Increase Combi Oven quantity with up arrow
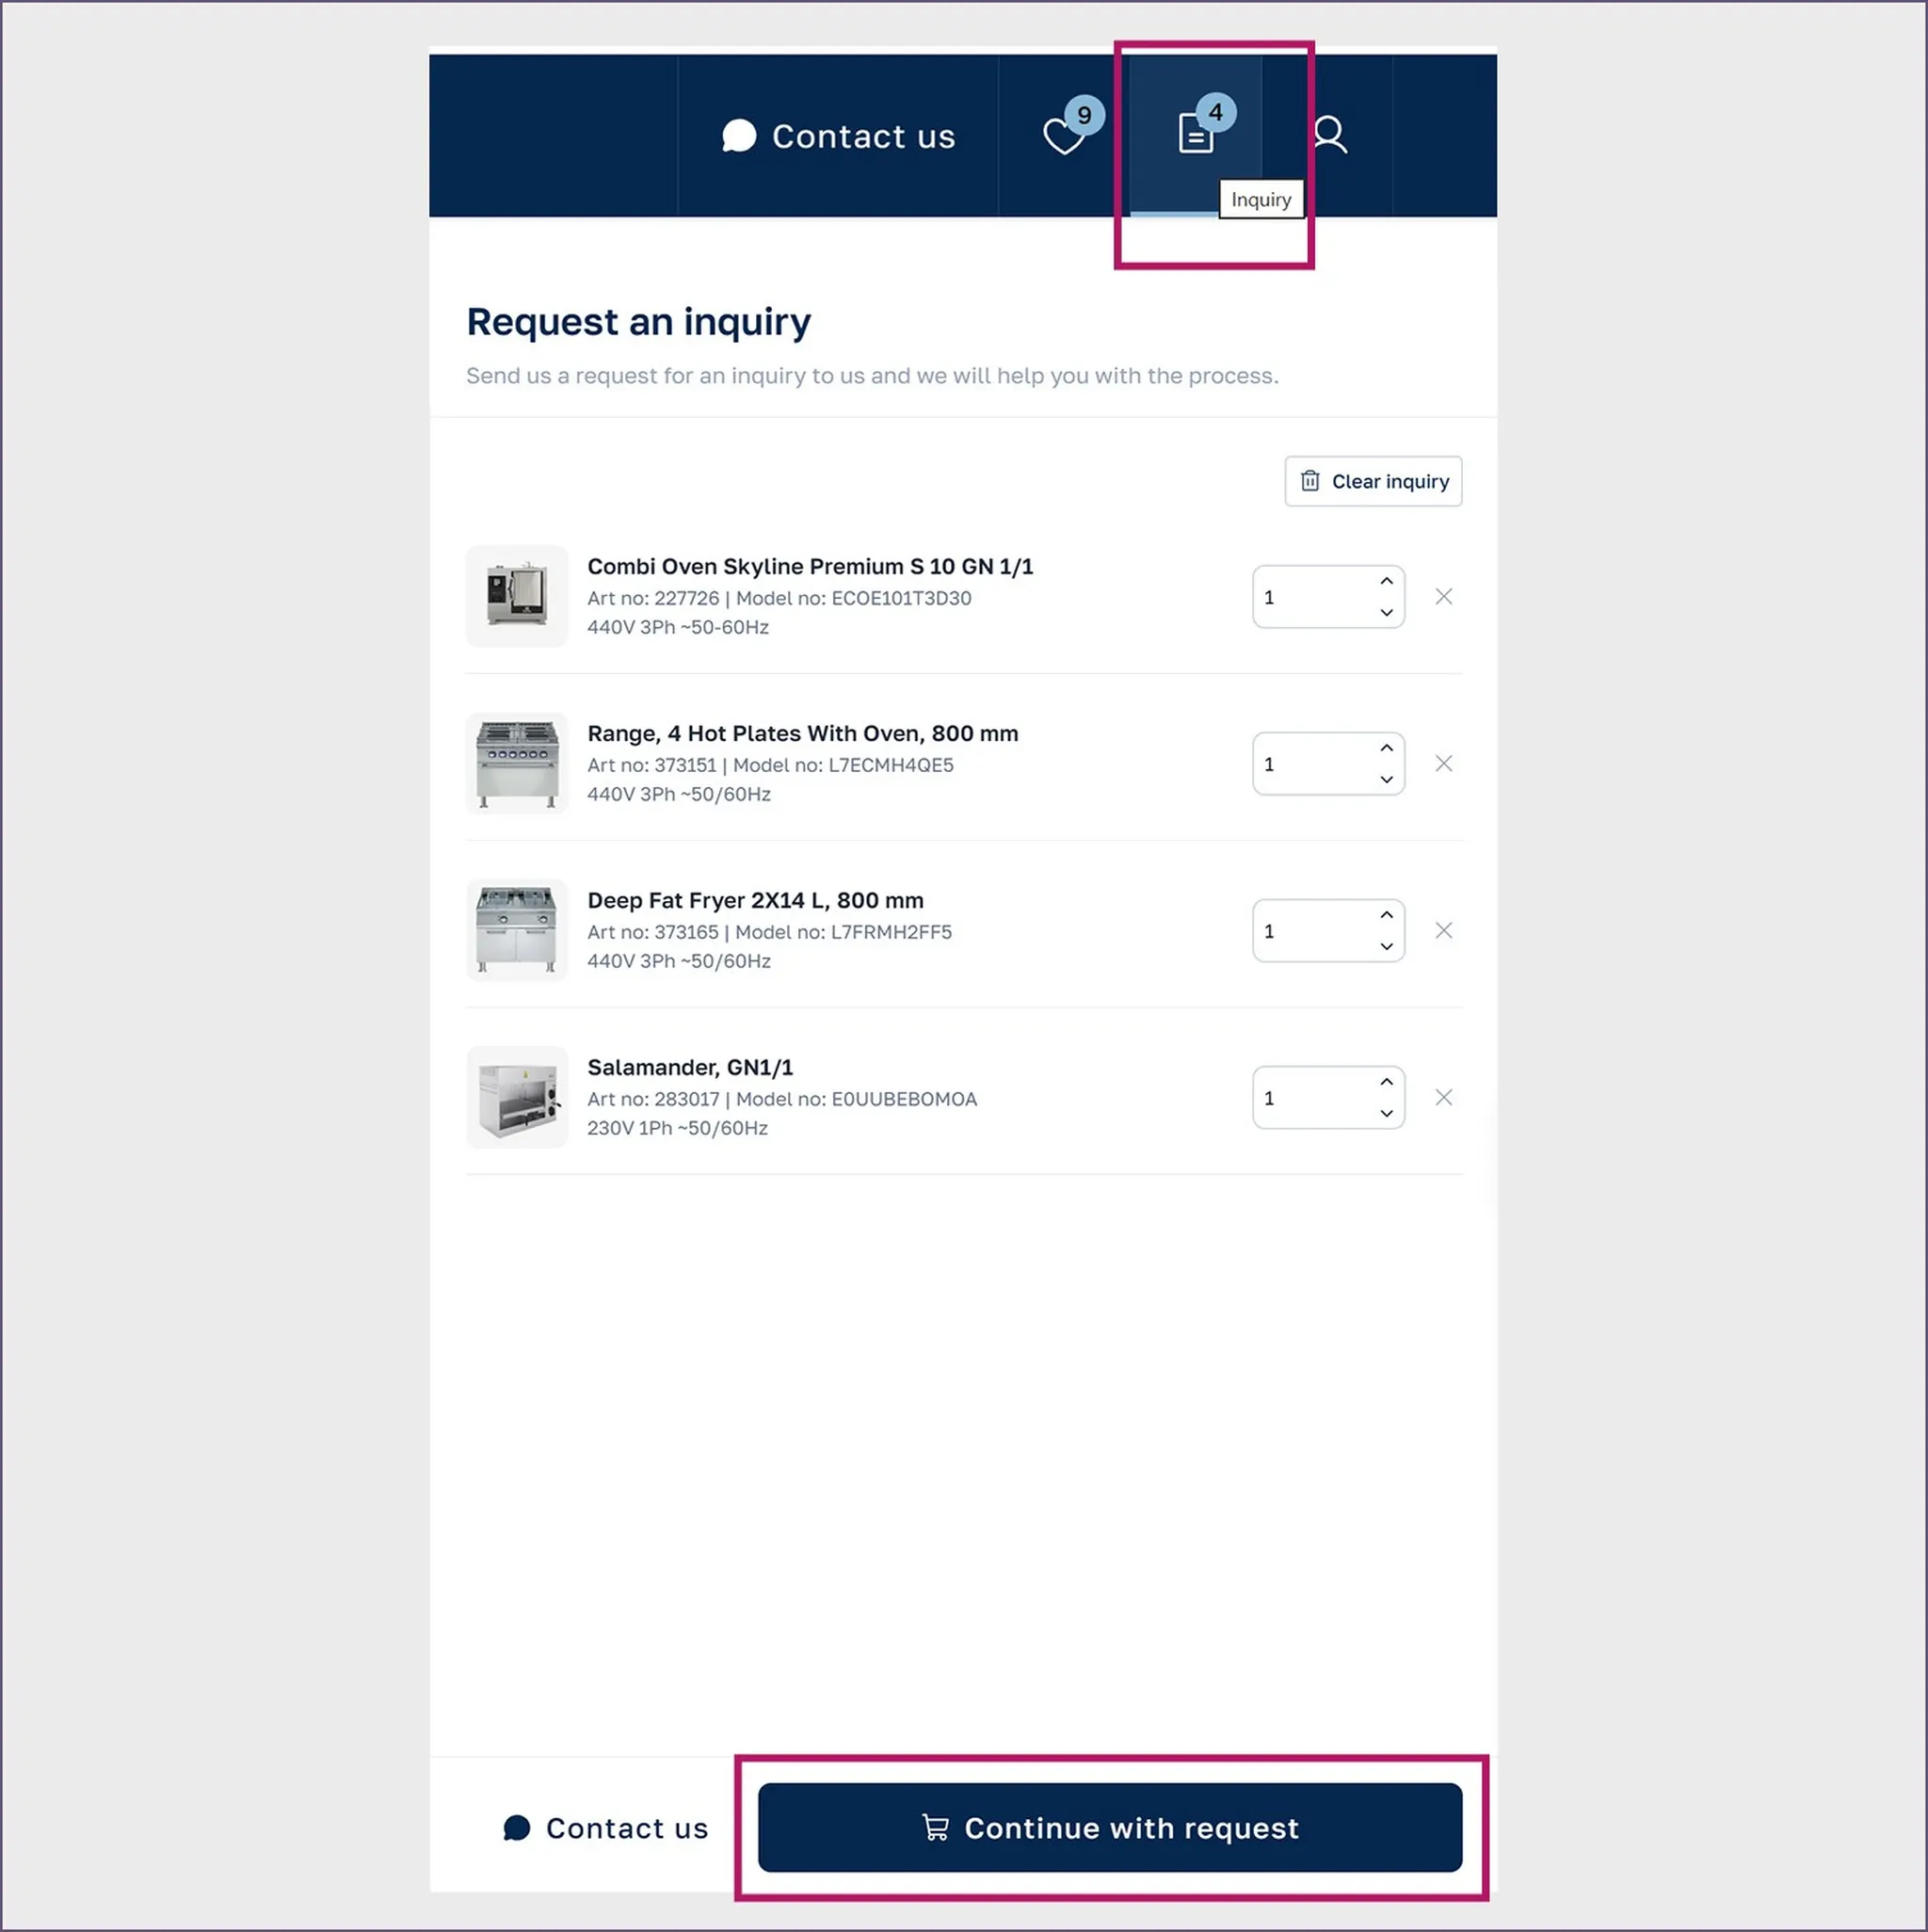1928x1932 pixels. pos(1386,581)
